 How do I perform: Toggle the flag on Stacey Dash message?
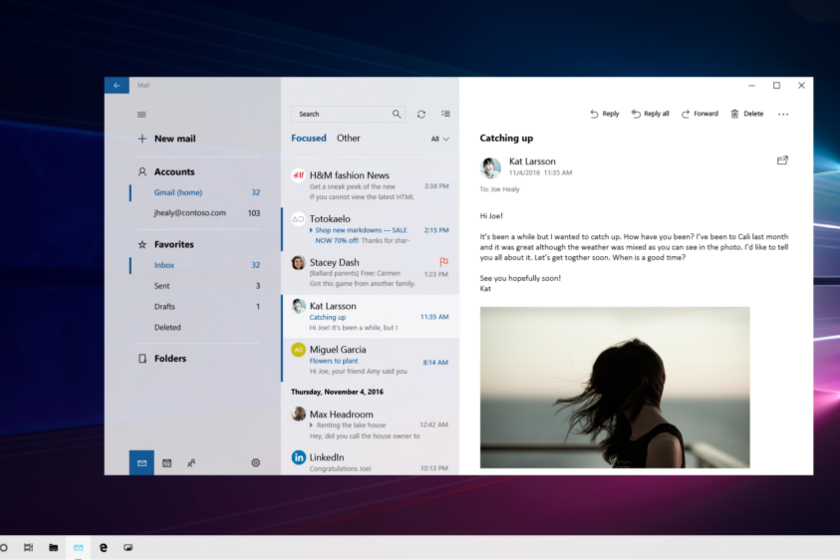[444, 262]
